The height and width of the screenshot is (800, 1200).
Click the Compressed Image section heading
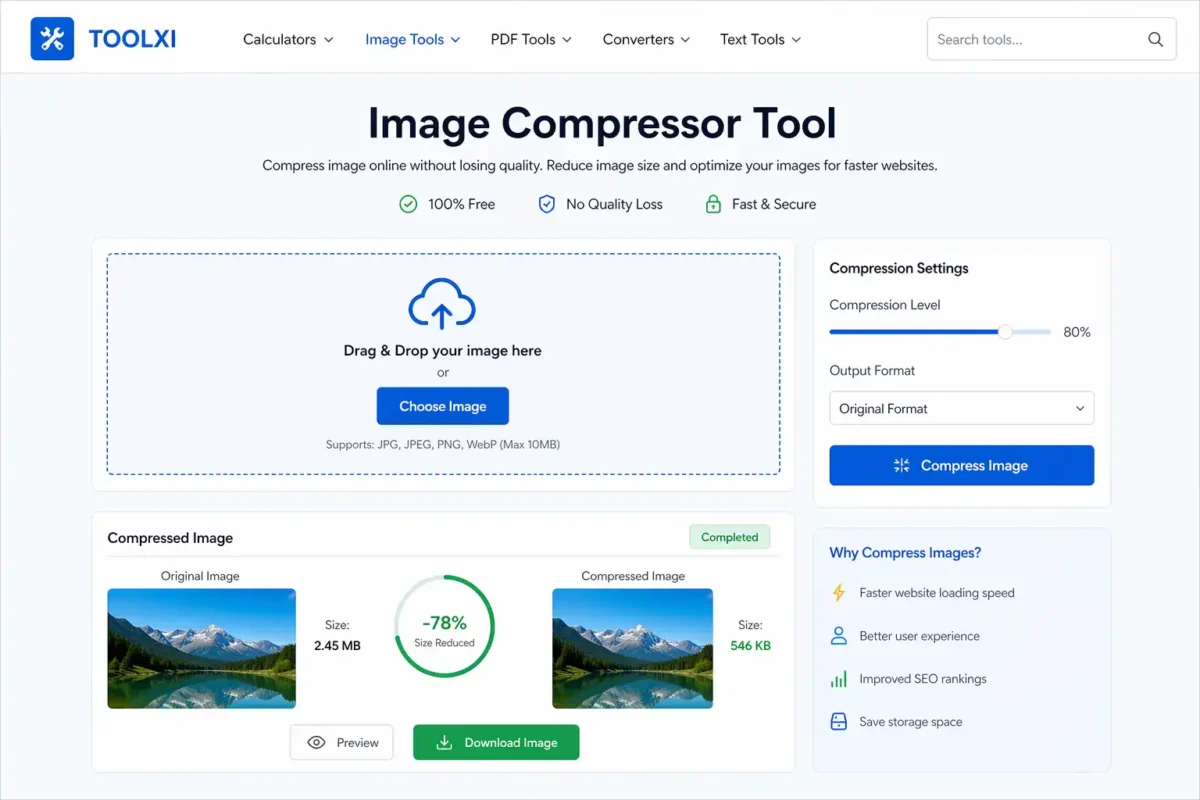click(x=170, y=538)
